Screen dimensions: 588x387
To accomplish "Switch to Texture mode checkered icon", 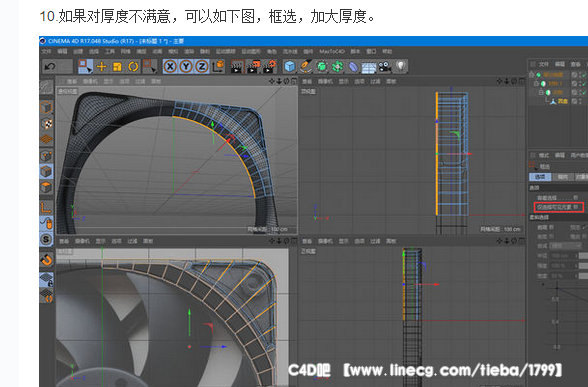I will [46, 123].
